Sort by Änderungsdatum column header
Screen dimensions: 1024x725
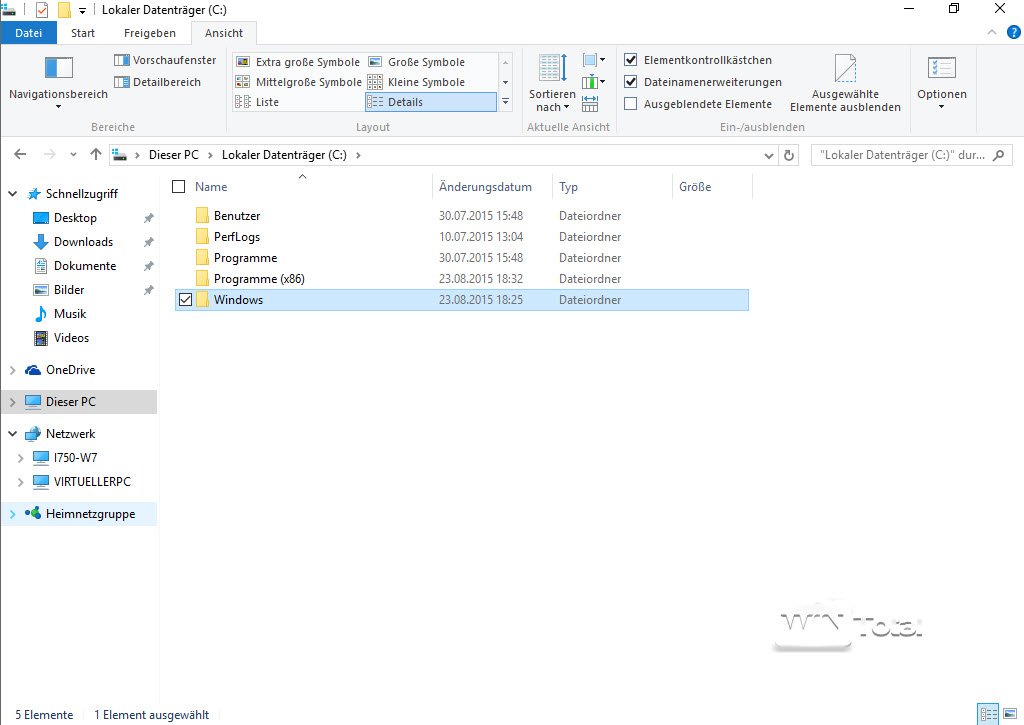[485, 187]
